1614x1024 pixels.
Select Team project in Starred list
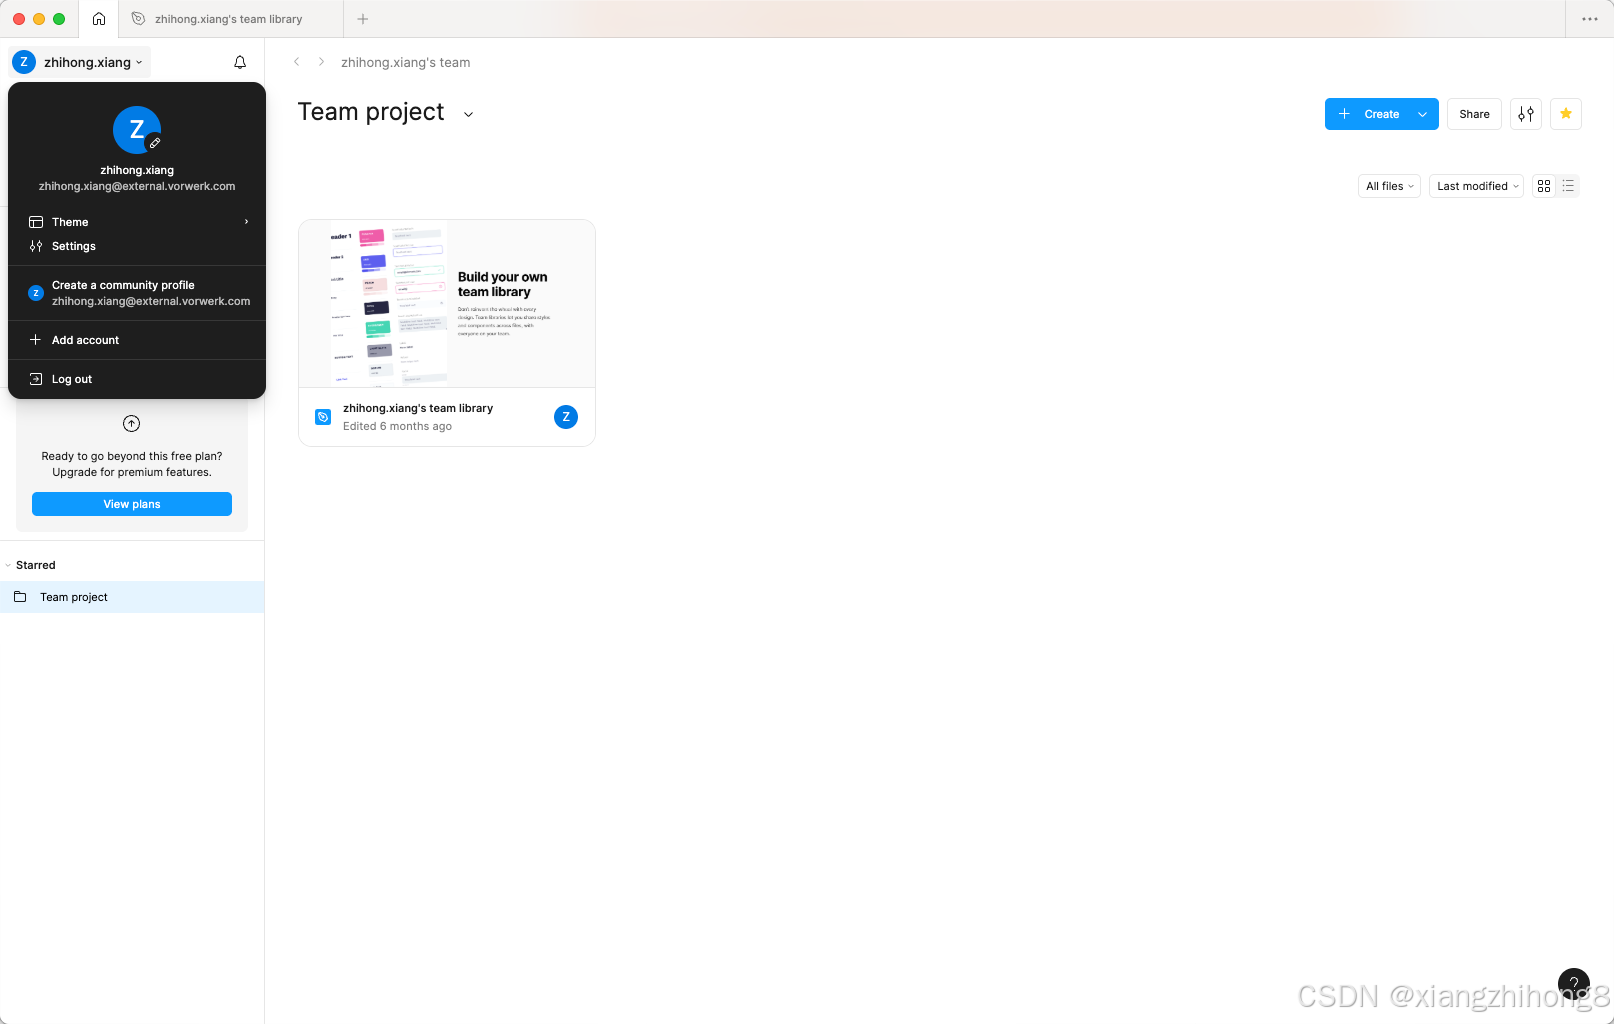click(132, 597)
